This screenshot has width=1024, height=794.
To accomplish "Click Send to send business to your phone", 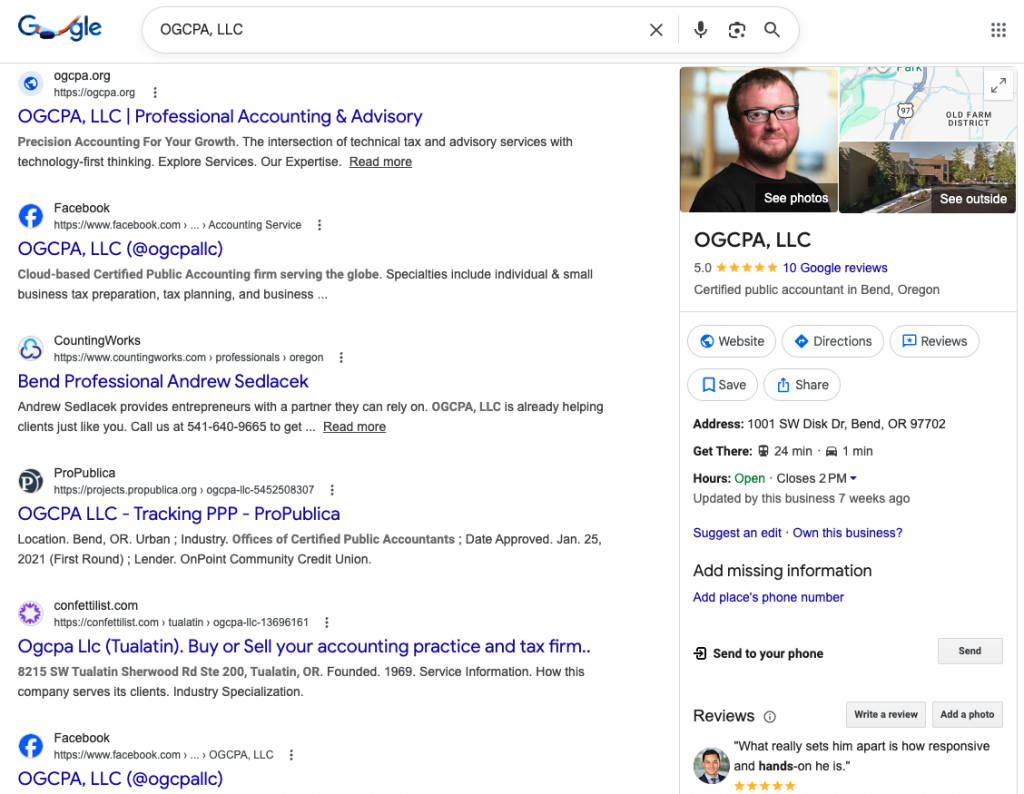I will point(968,651).
